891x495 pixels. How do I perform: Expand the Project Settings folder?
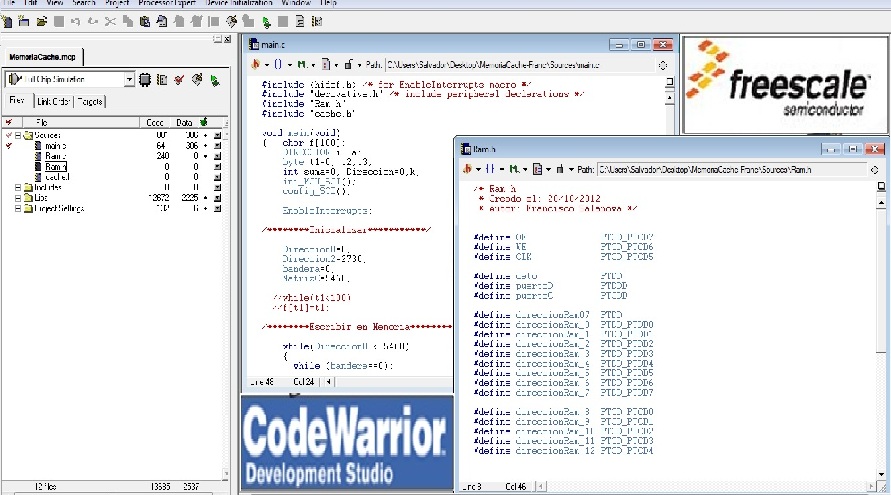click(x=18, y=208)
